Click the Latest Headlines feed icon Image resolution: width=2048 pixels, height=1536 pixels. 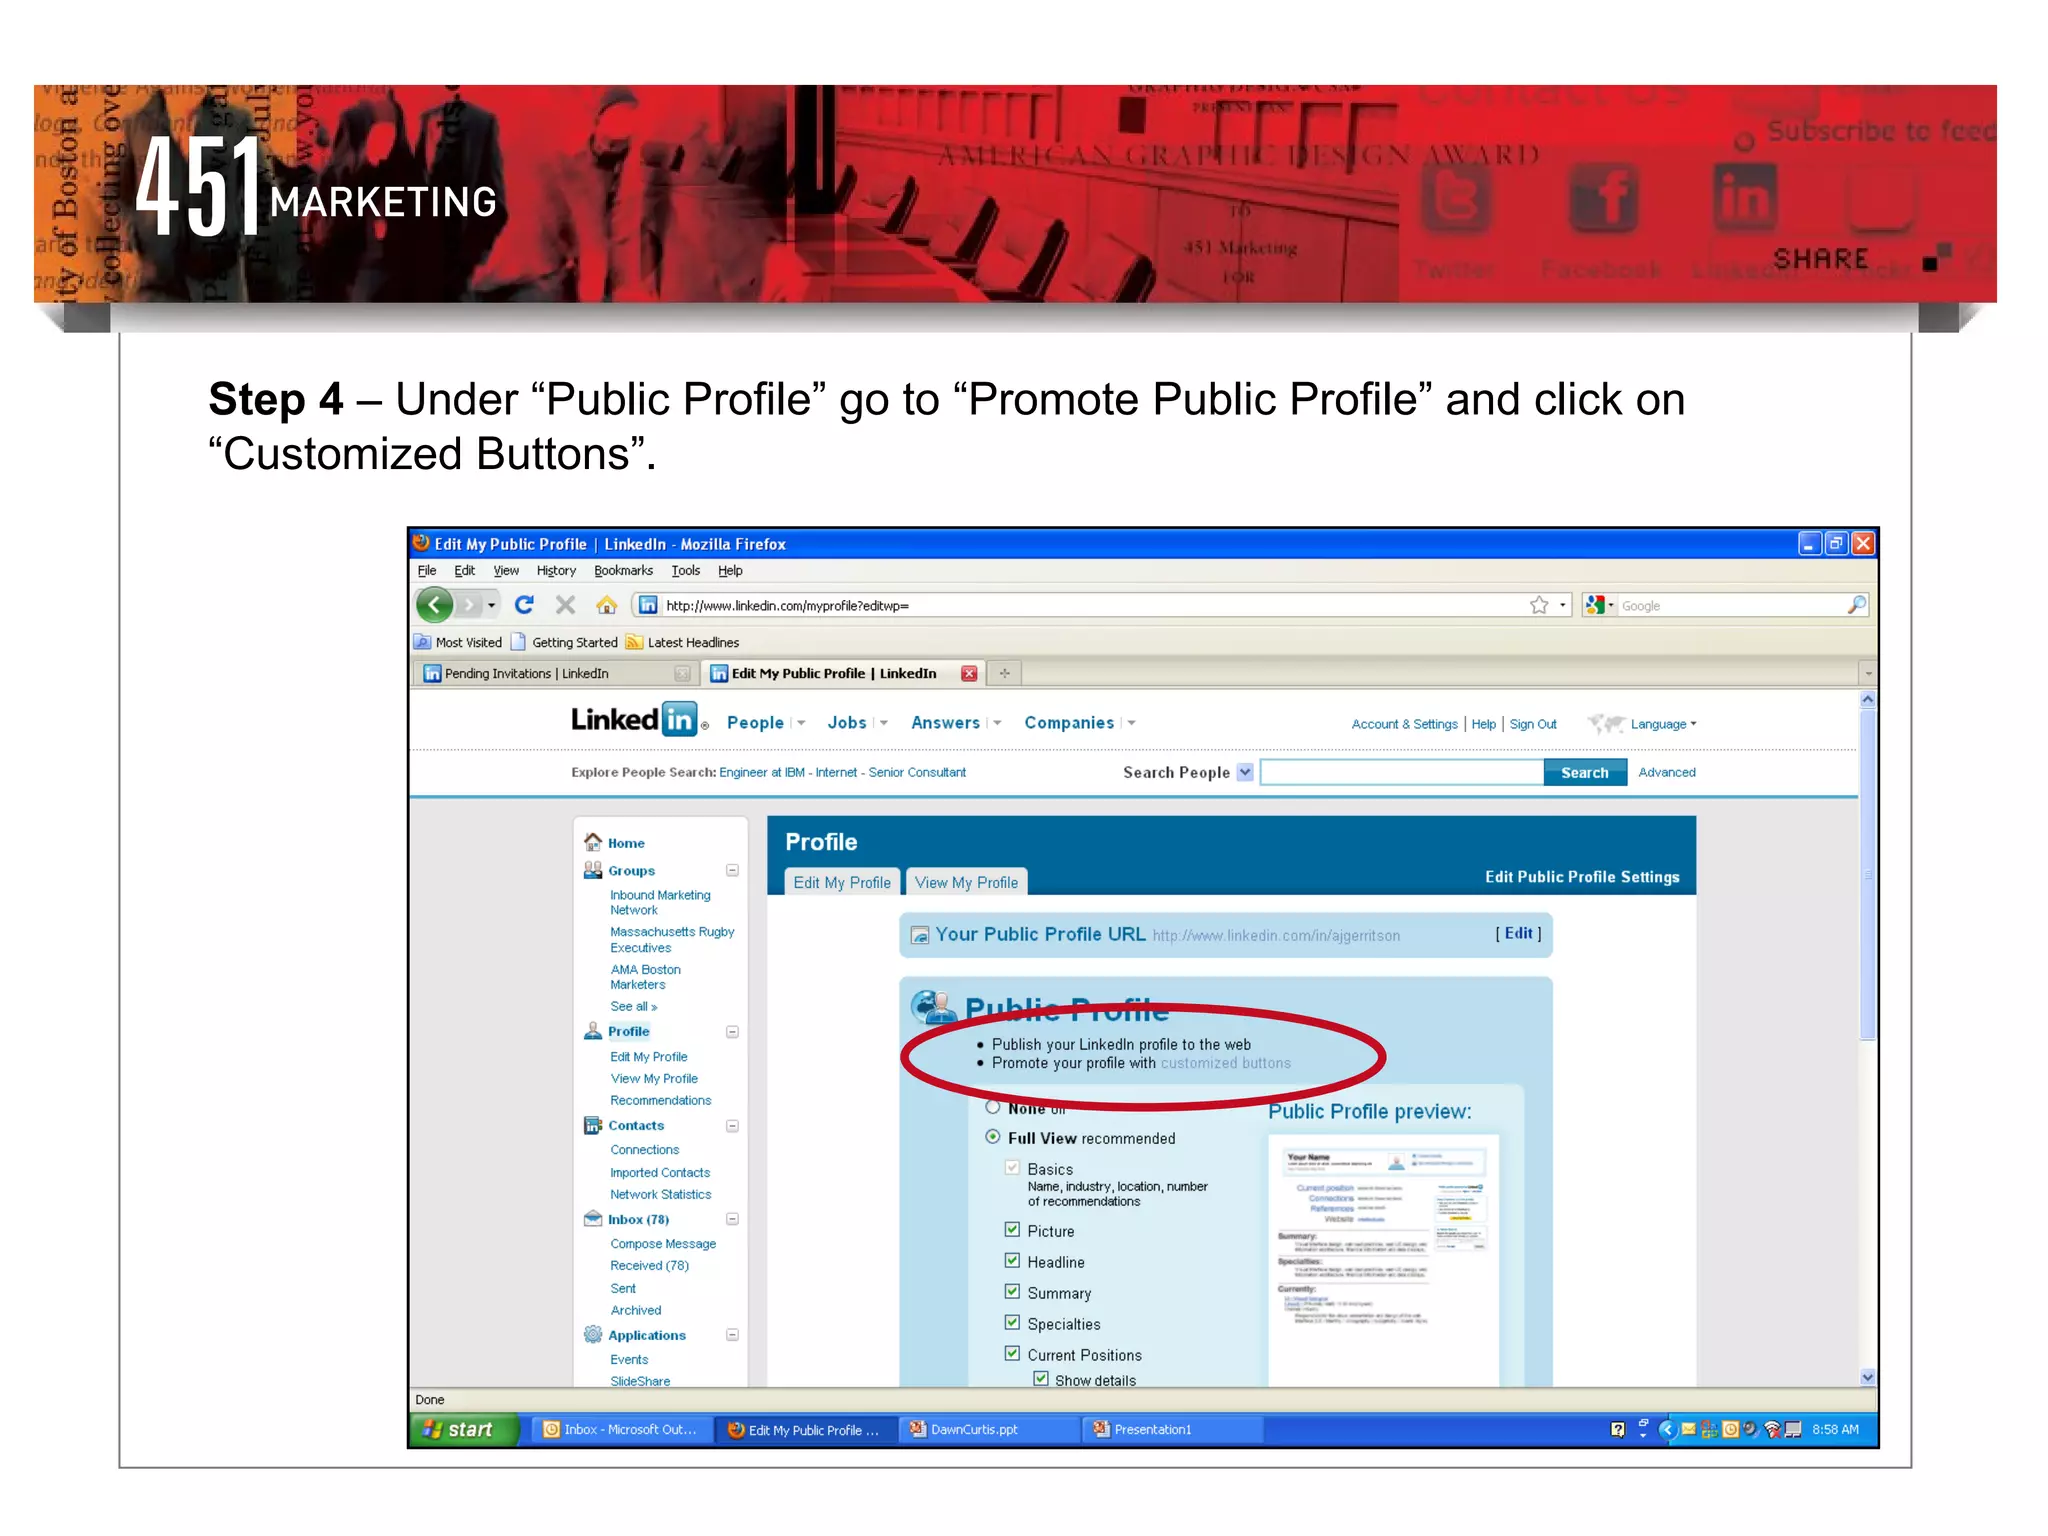coord(634,642)
